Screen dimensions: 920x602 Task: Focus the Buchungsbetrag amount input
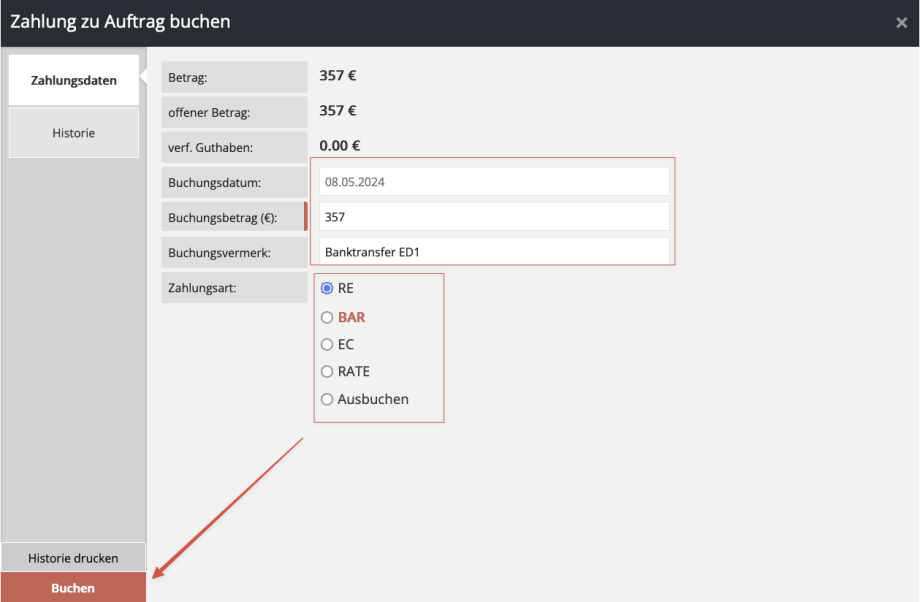click(494, 217)
